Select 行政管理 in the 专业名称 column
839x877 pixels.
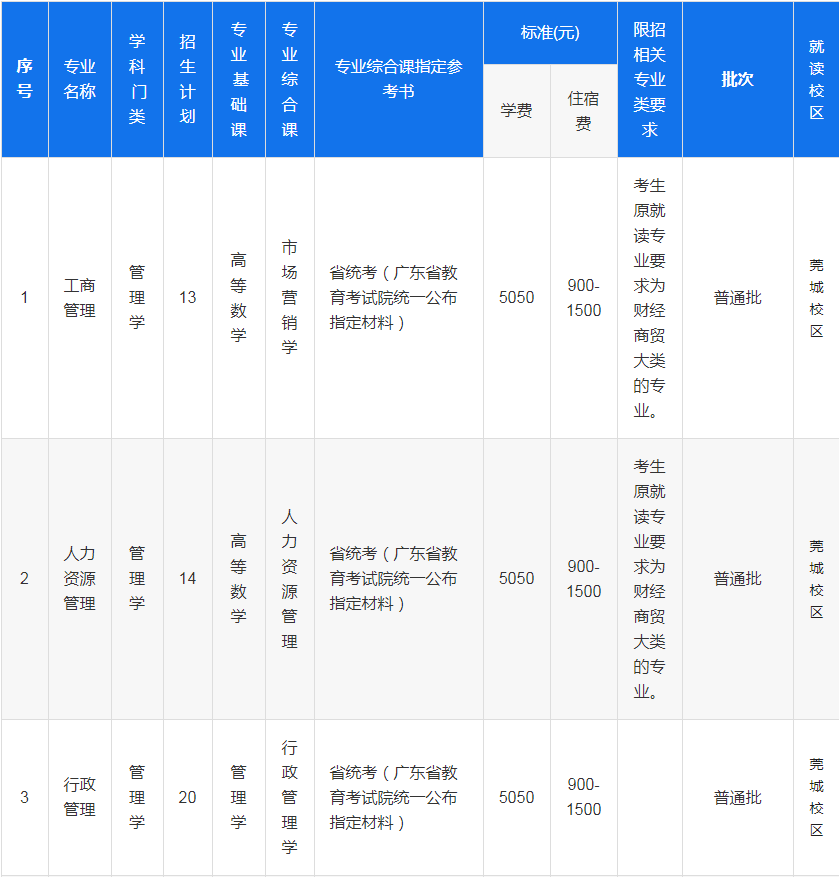point(80,797)
